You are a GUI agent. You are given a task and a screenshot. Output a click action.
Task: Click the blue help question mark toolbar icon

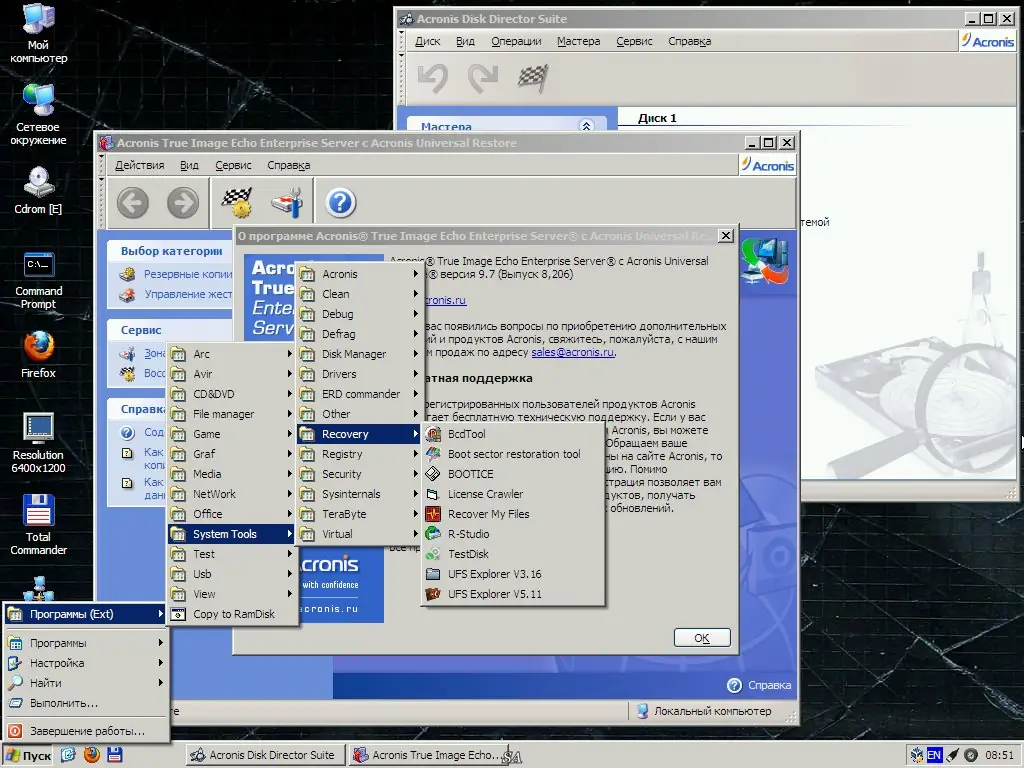[x=340, y=202]
